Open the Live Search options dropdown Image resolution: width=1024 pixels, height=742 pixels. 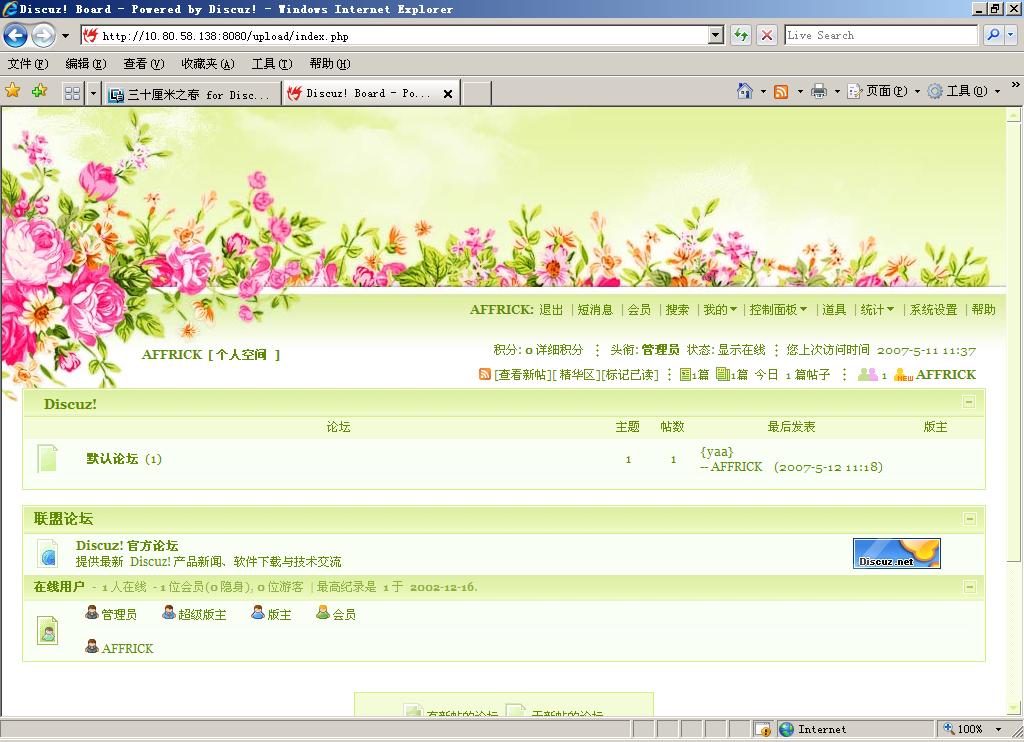click(x=1011, y=35)
